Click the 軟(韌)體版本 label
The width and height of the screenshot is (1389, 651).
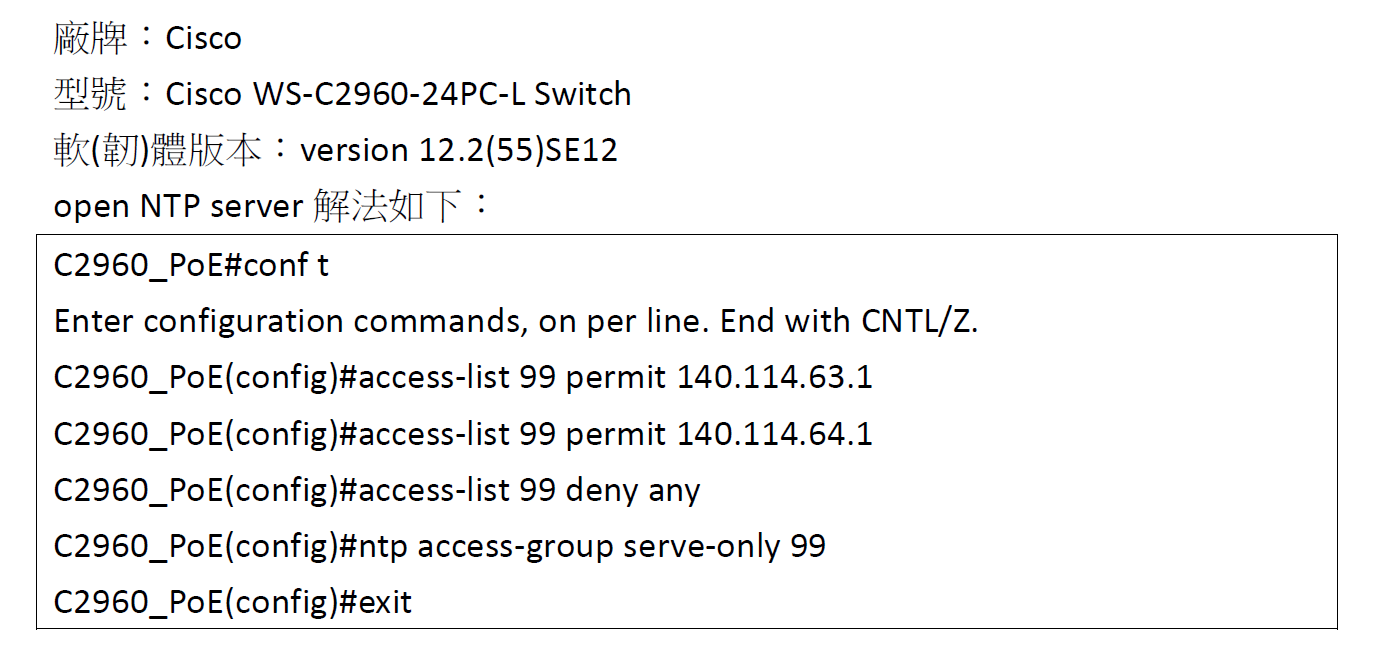[158, 151]
